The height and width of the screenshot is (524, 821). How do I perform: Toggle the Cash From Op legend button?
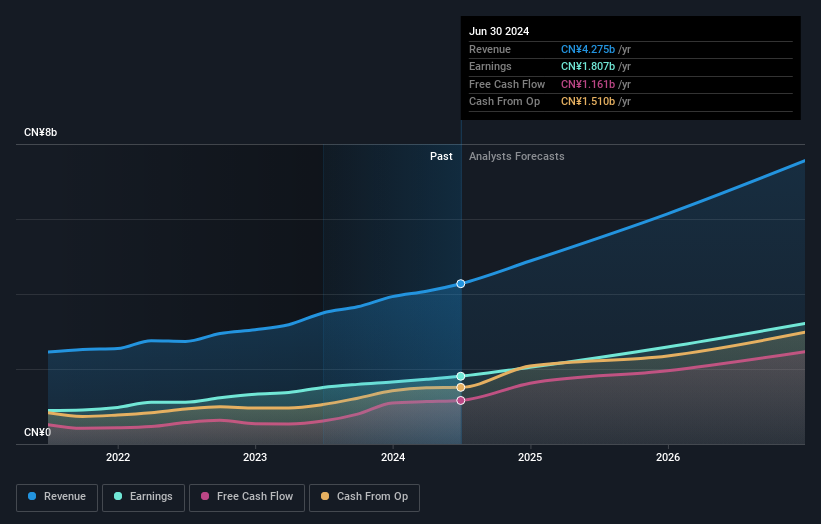(x=364, y=497)
